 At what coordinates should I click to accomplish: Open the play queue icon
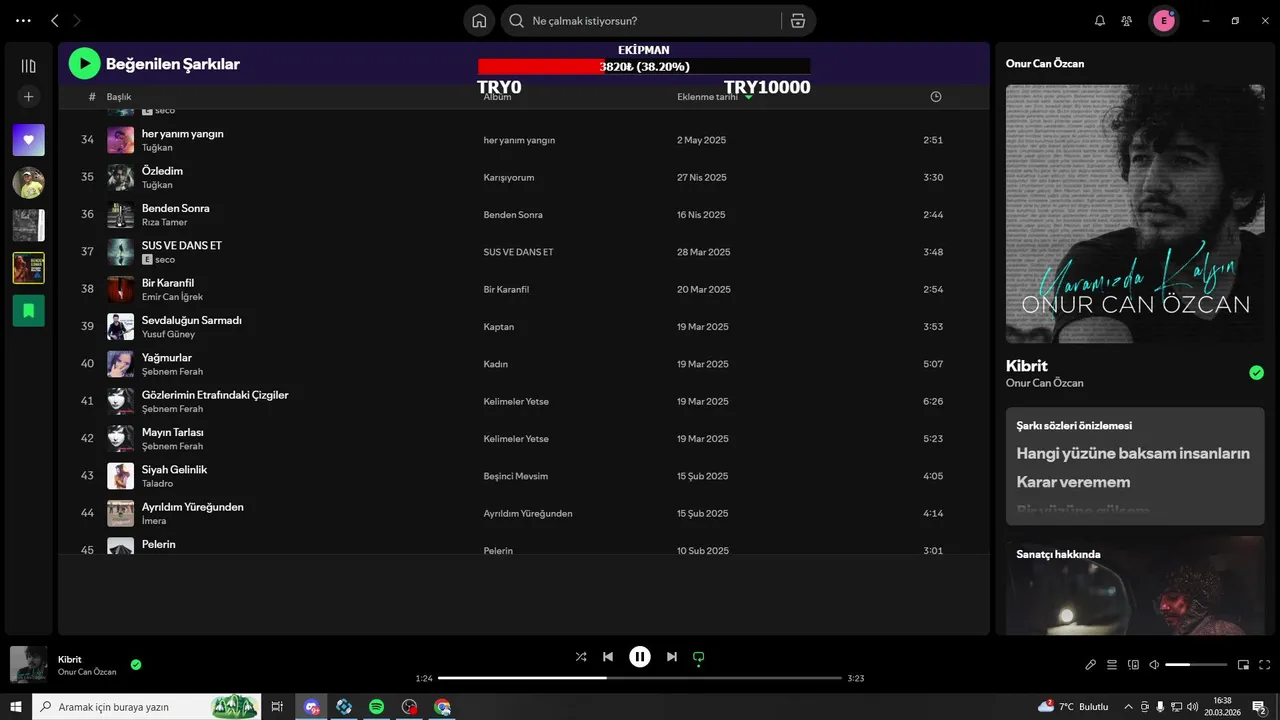point(1112,664)
